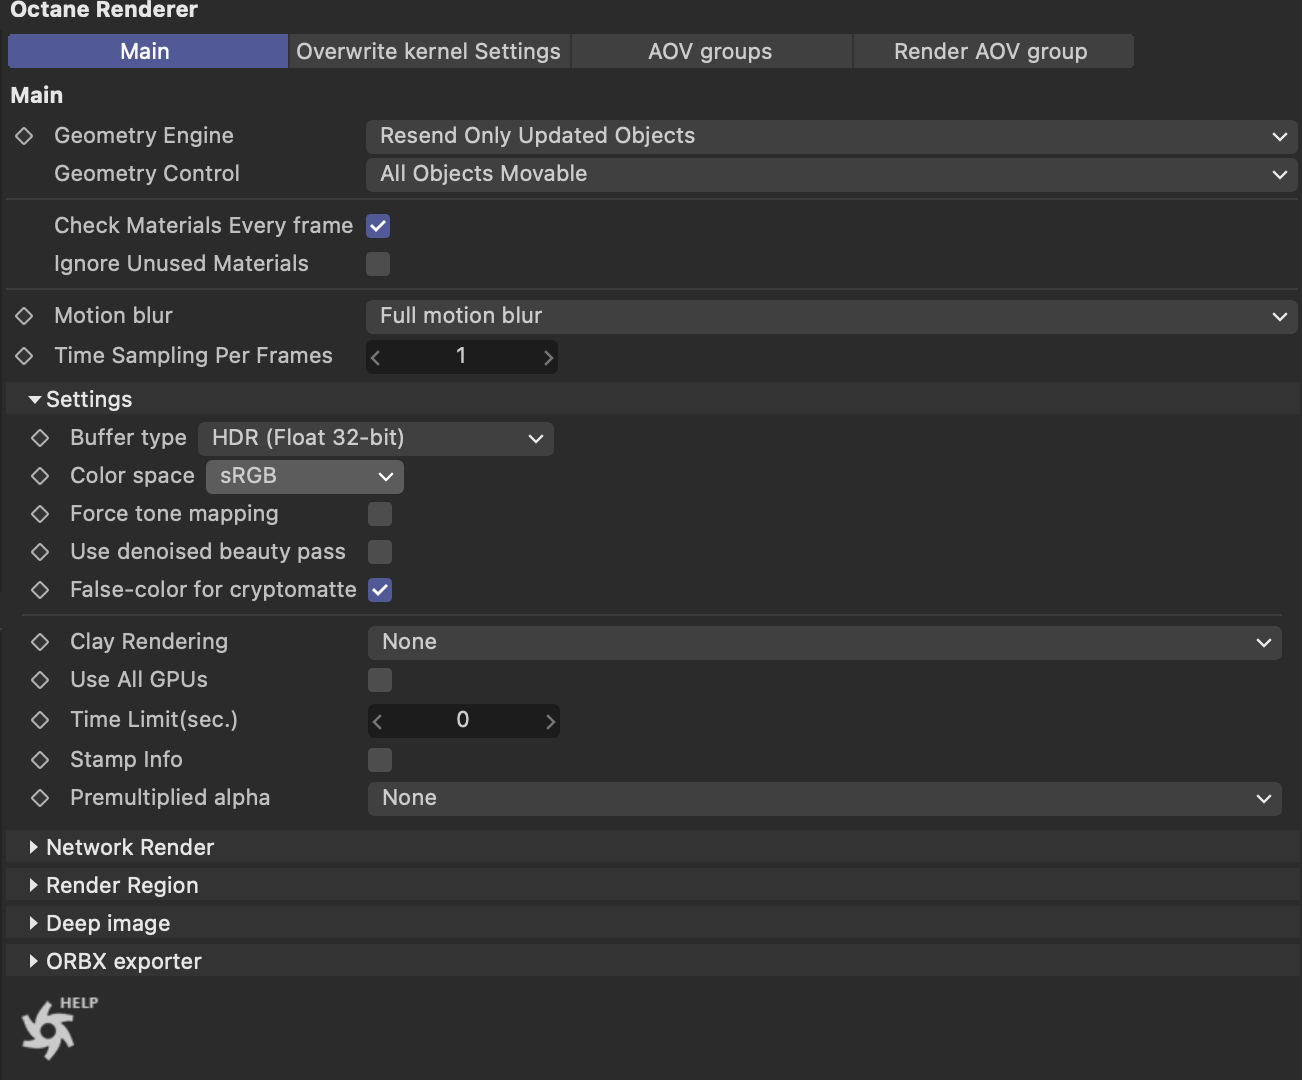Click keyframe diamond beside False-color for cryptomatte

(40, 590)
